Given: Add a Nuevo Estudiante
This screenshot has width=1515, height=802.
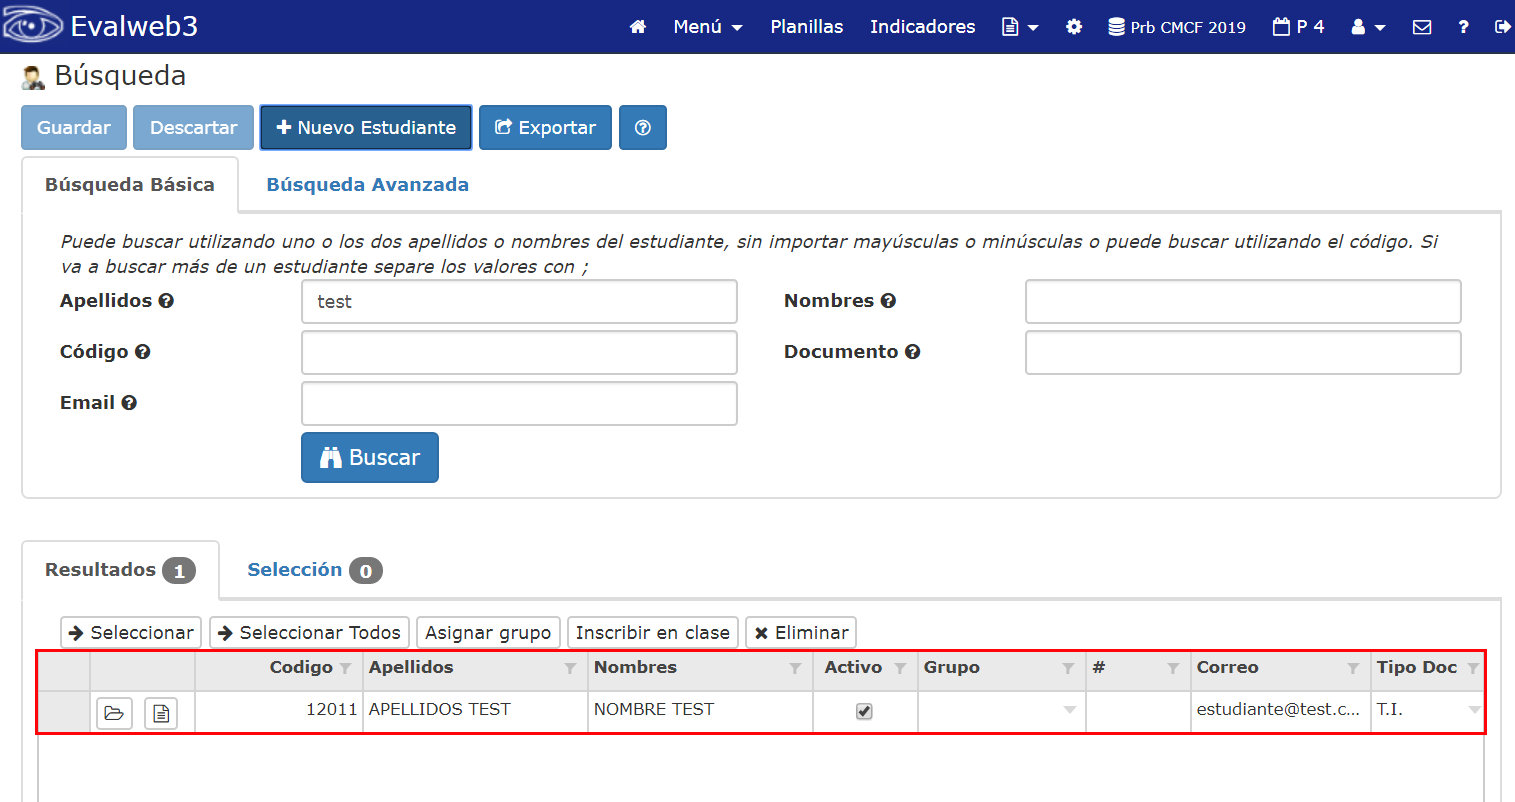Looking at the screenshot, I should 366,127.
